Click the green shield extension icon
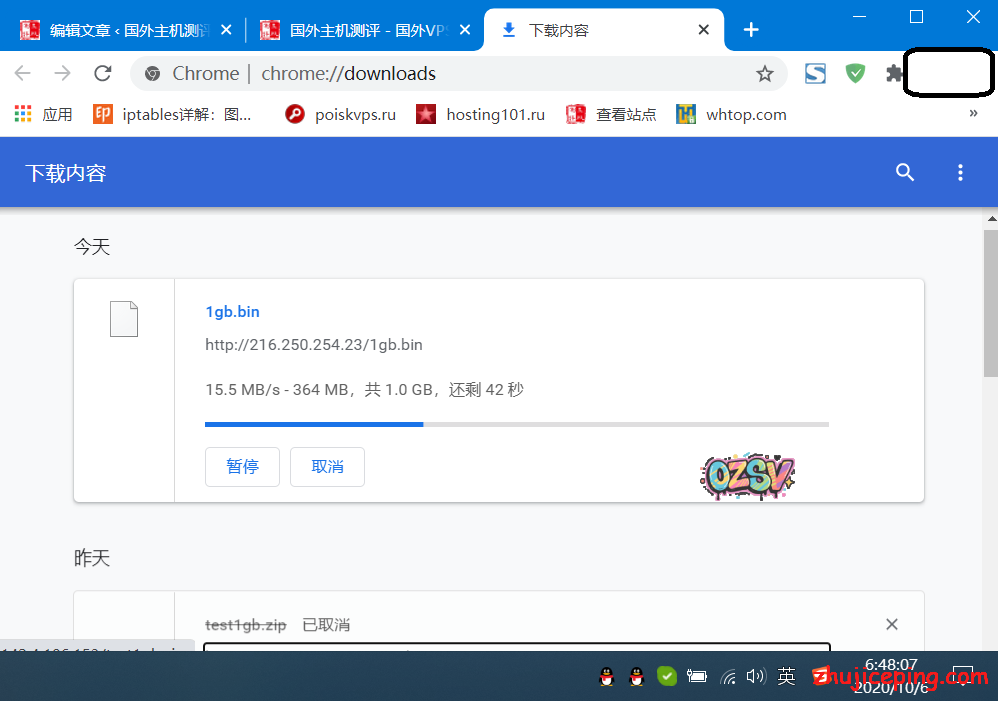 [855, 73]
